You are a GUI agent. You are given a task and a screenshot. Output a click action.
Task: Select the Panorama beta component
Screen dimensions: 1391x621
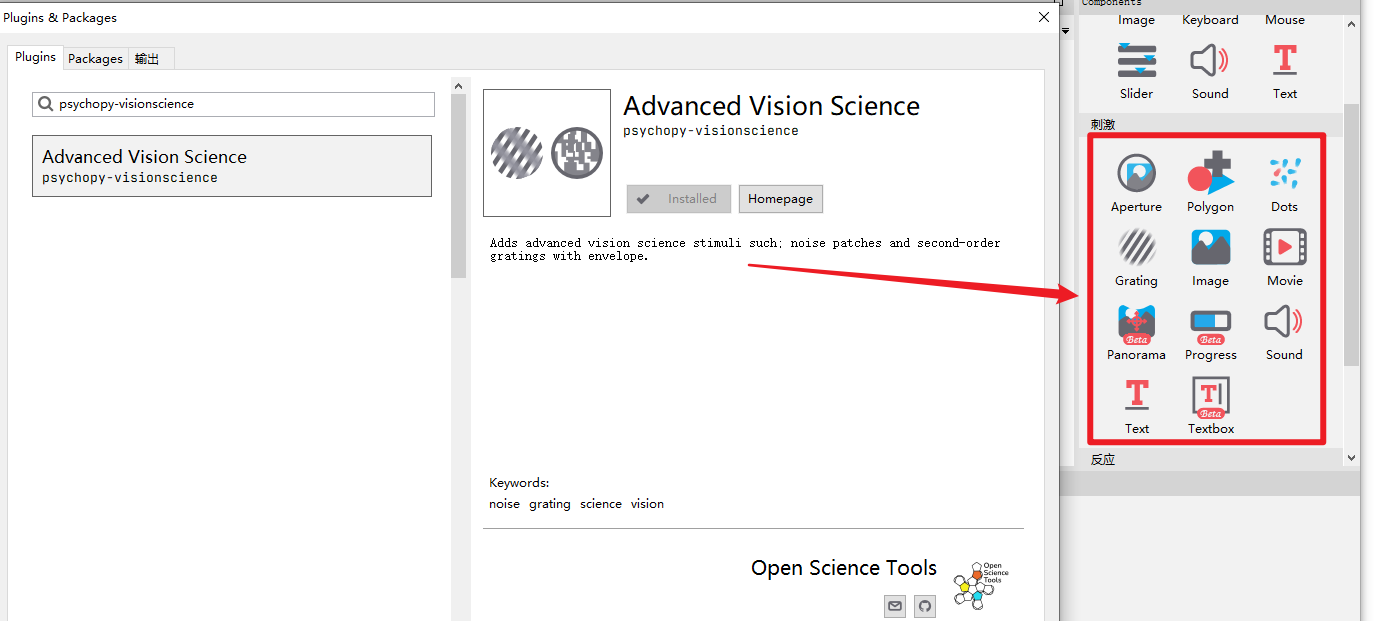point(1136,324)
